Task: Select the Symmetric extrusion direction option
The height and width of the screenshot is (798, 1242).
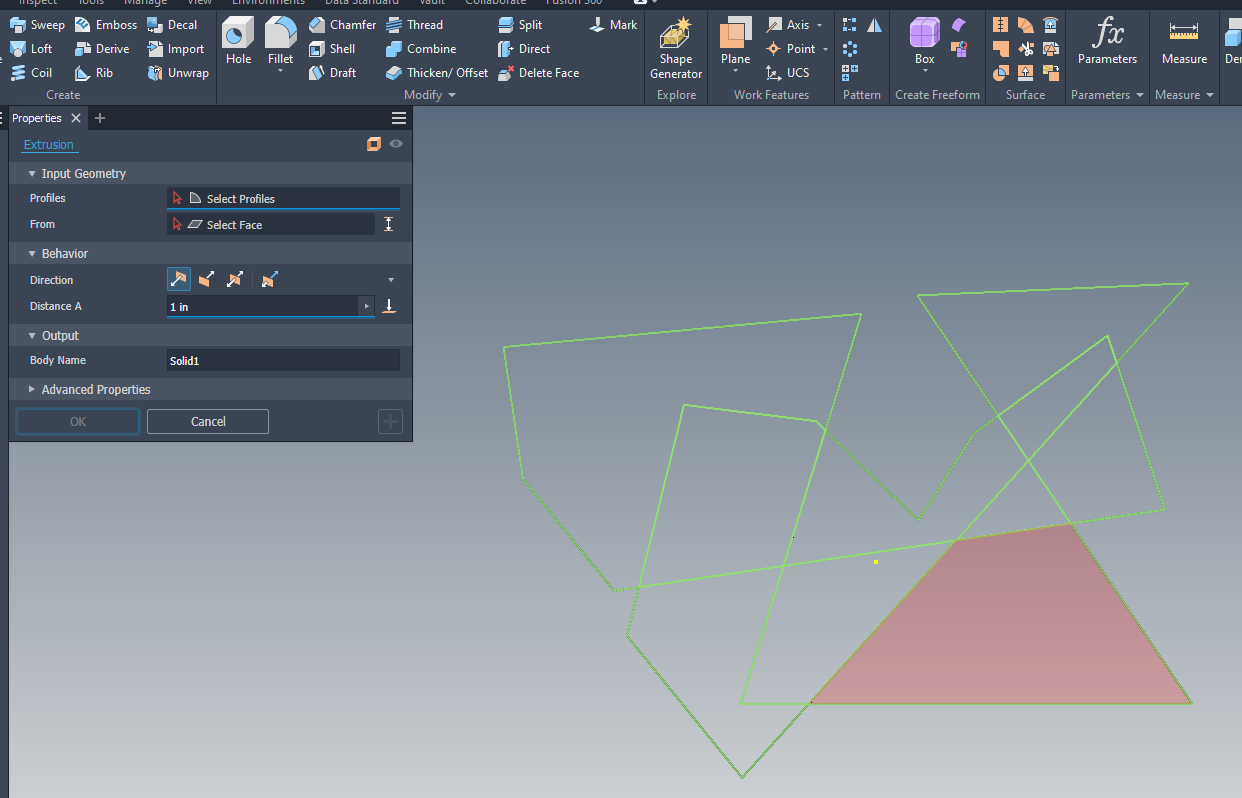Action: 234,279
